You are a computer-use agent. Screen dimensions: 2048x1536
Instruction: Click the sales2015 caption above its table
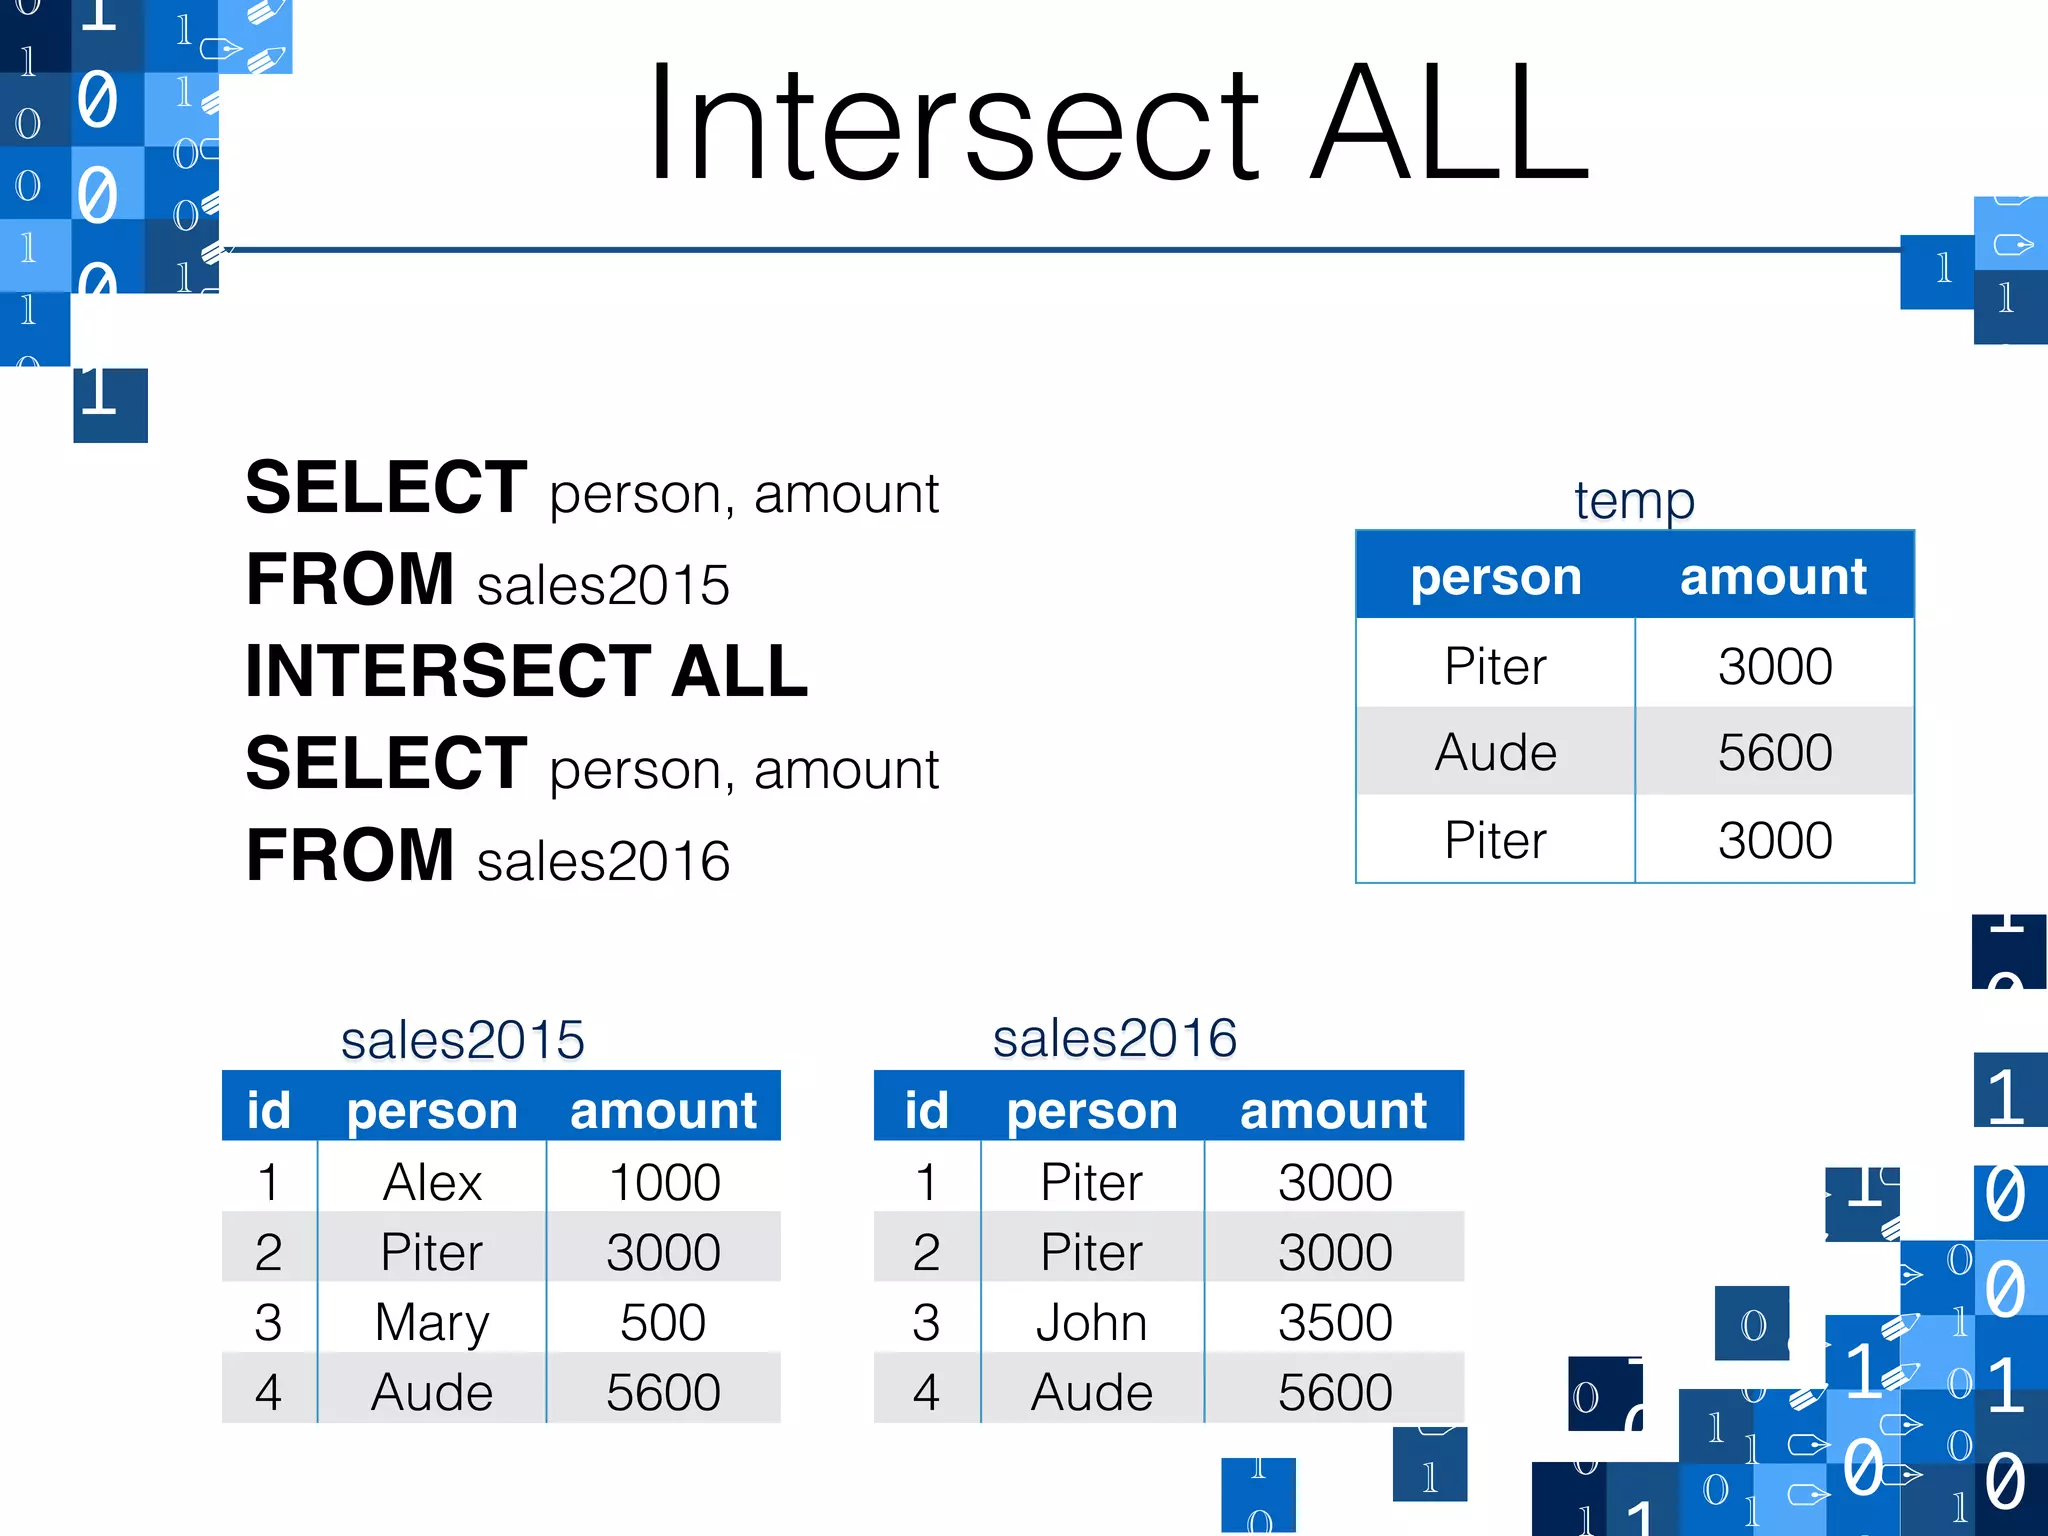(462, 1040)
